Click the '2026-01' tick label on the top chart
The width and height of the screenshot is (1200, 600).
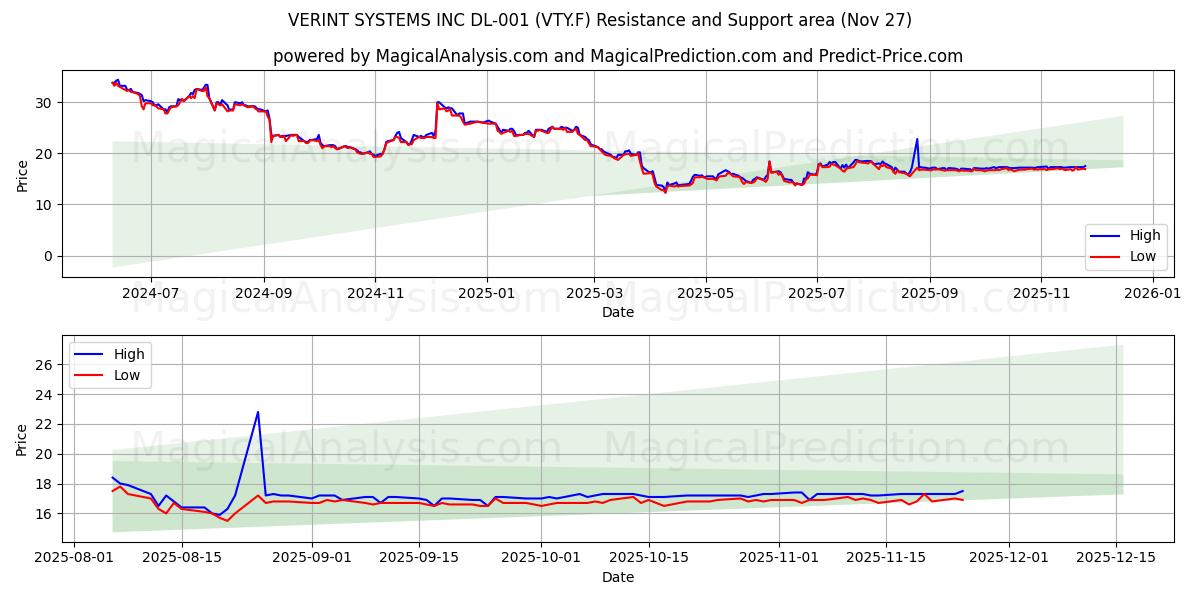click(x=1153, y=293)
